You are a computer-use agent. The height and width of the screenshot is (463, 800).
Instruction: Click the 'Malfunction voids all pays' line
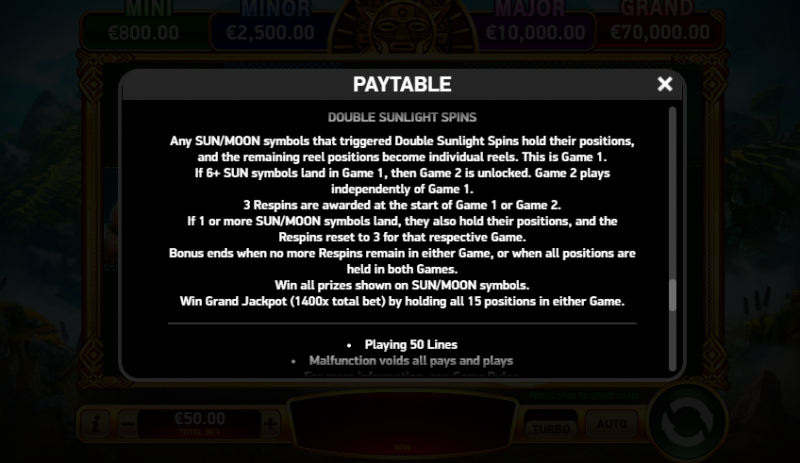(x=411, y=360)
